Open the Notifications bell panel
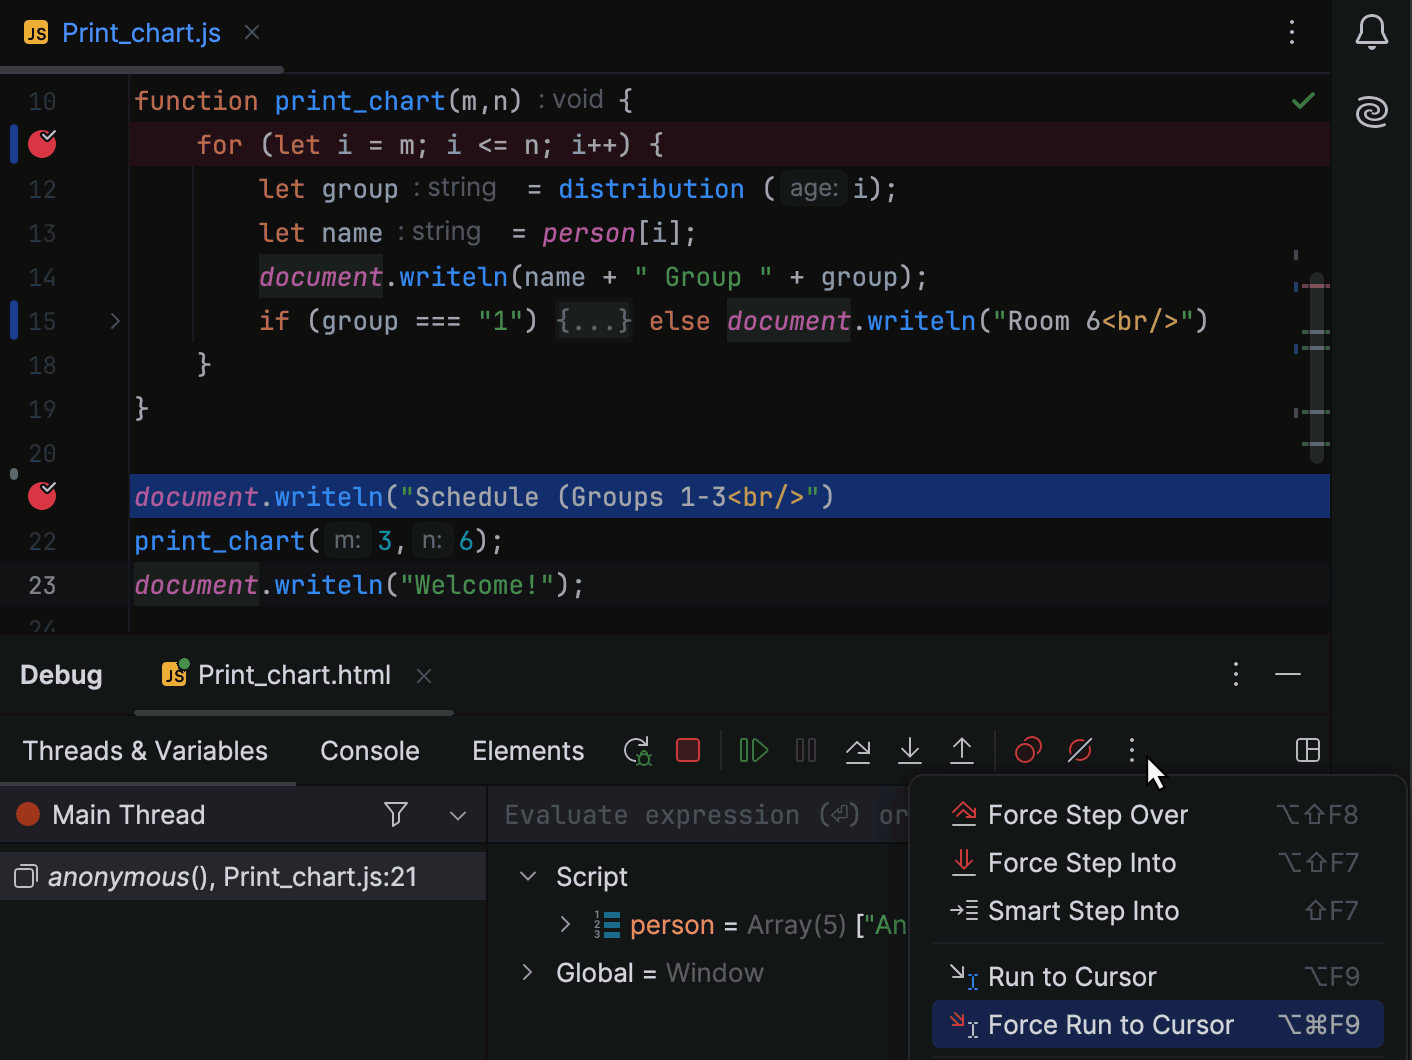 click(x=1371, y=33)
